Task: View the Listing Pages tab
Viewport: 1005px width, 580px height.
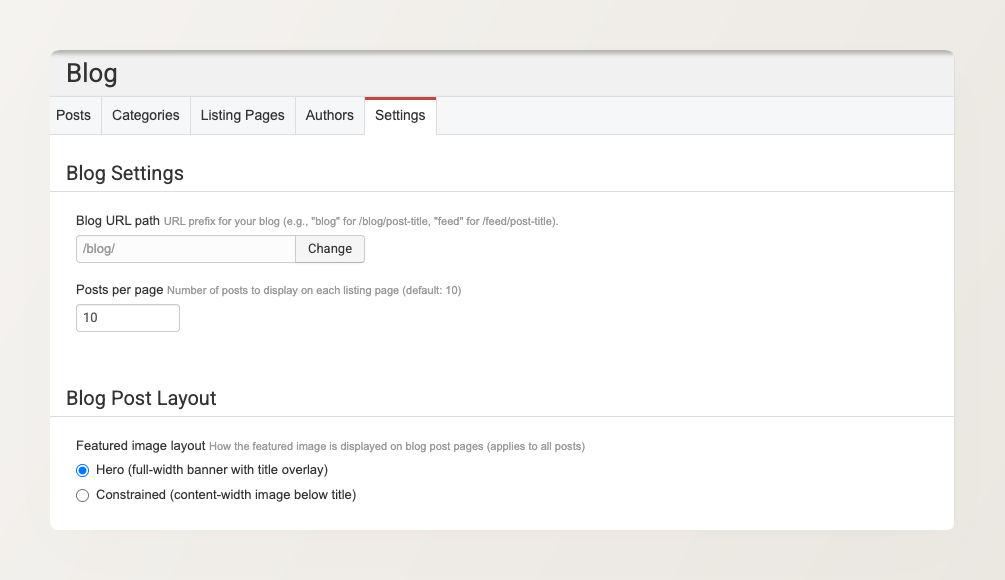Action: (242, 115)
